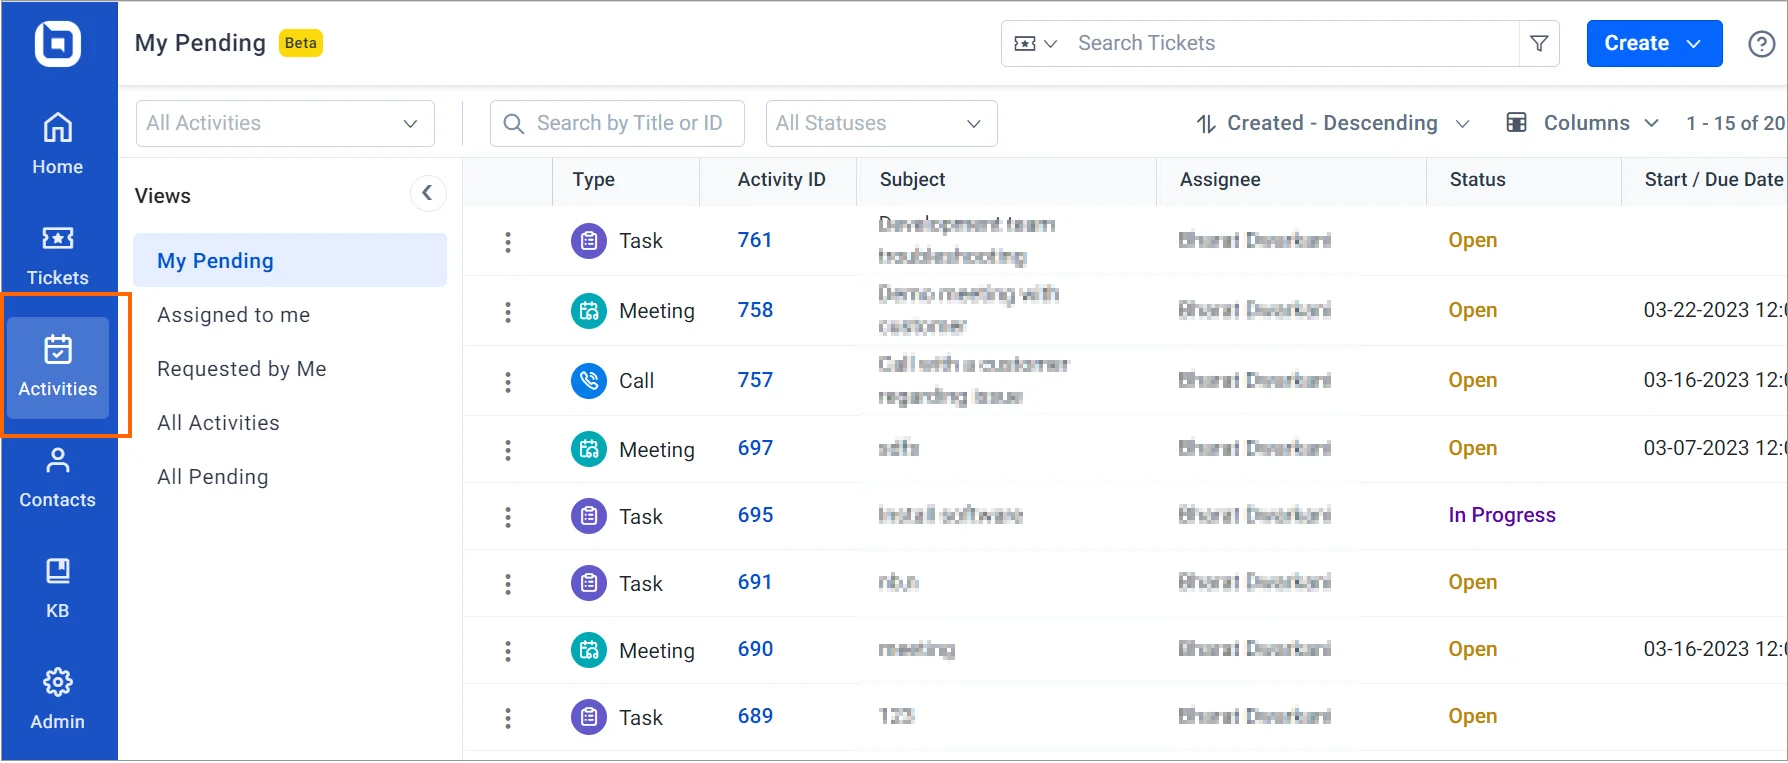Image resolution: width=1788 pixels, height=763 pixels.
Task: Open the Home section in sidebar
Action: coord(58,144)
